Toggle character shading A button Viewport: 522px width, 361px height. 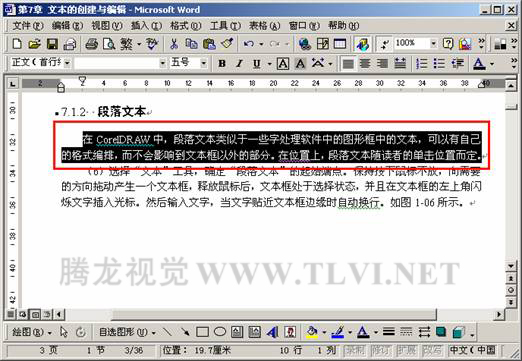coord(300,63)
